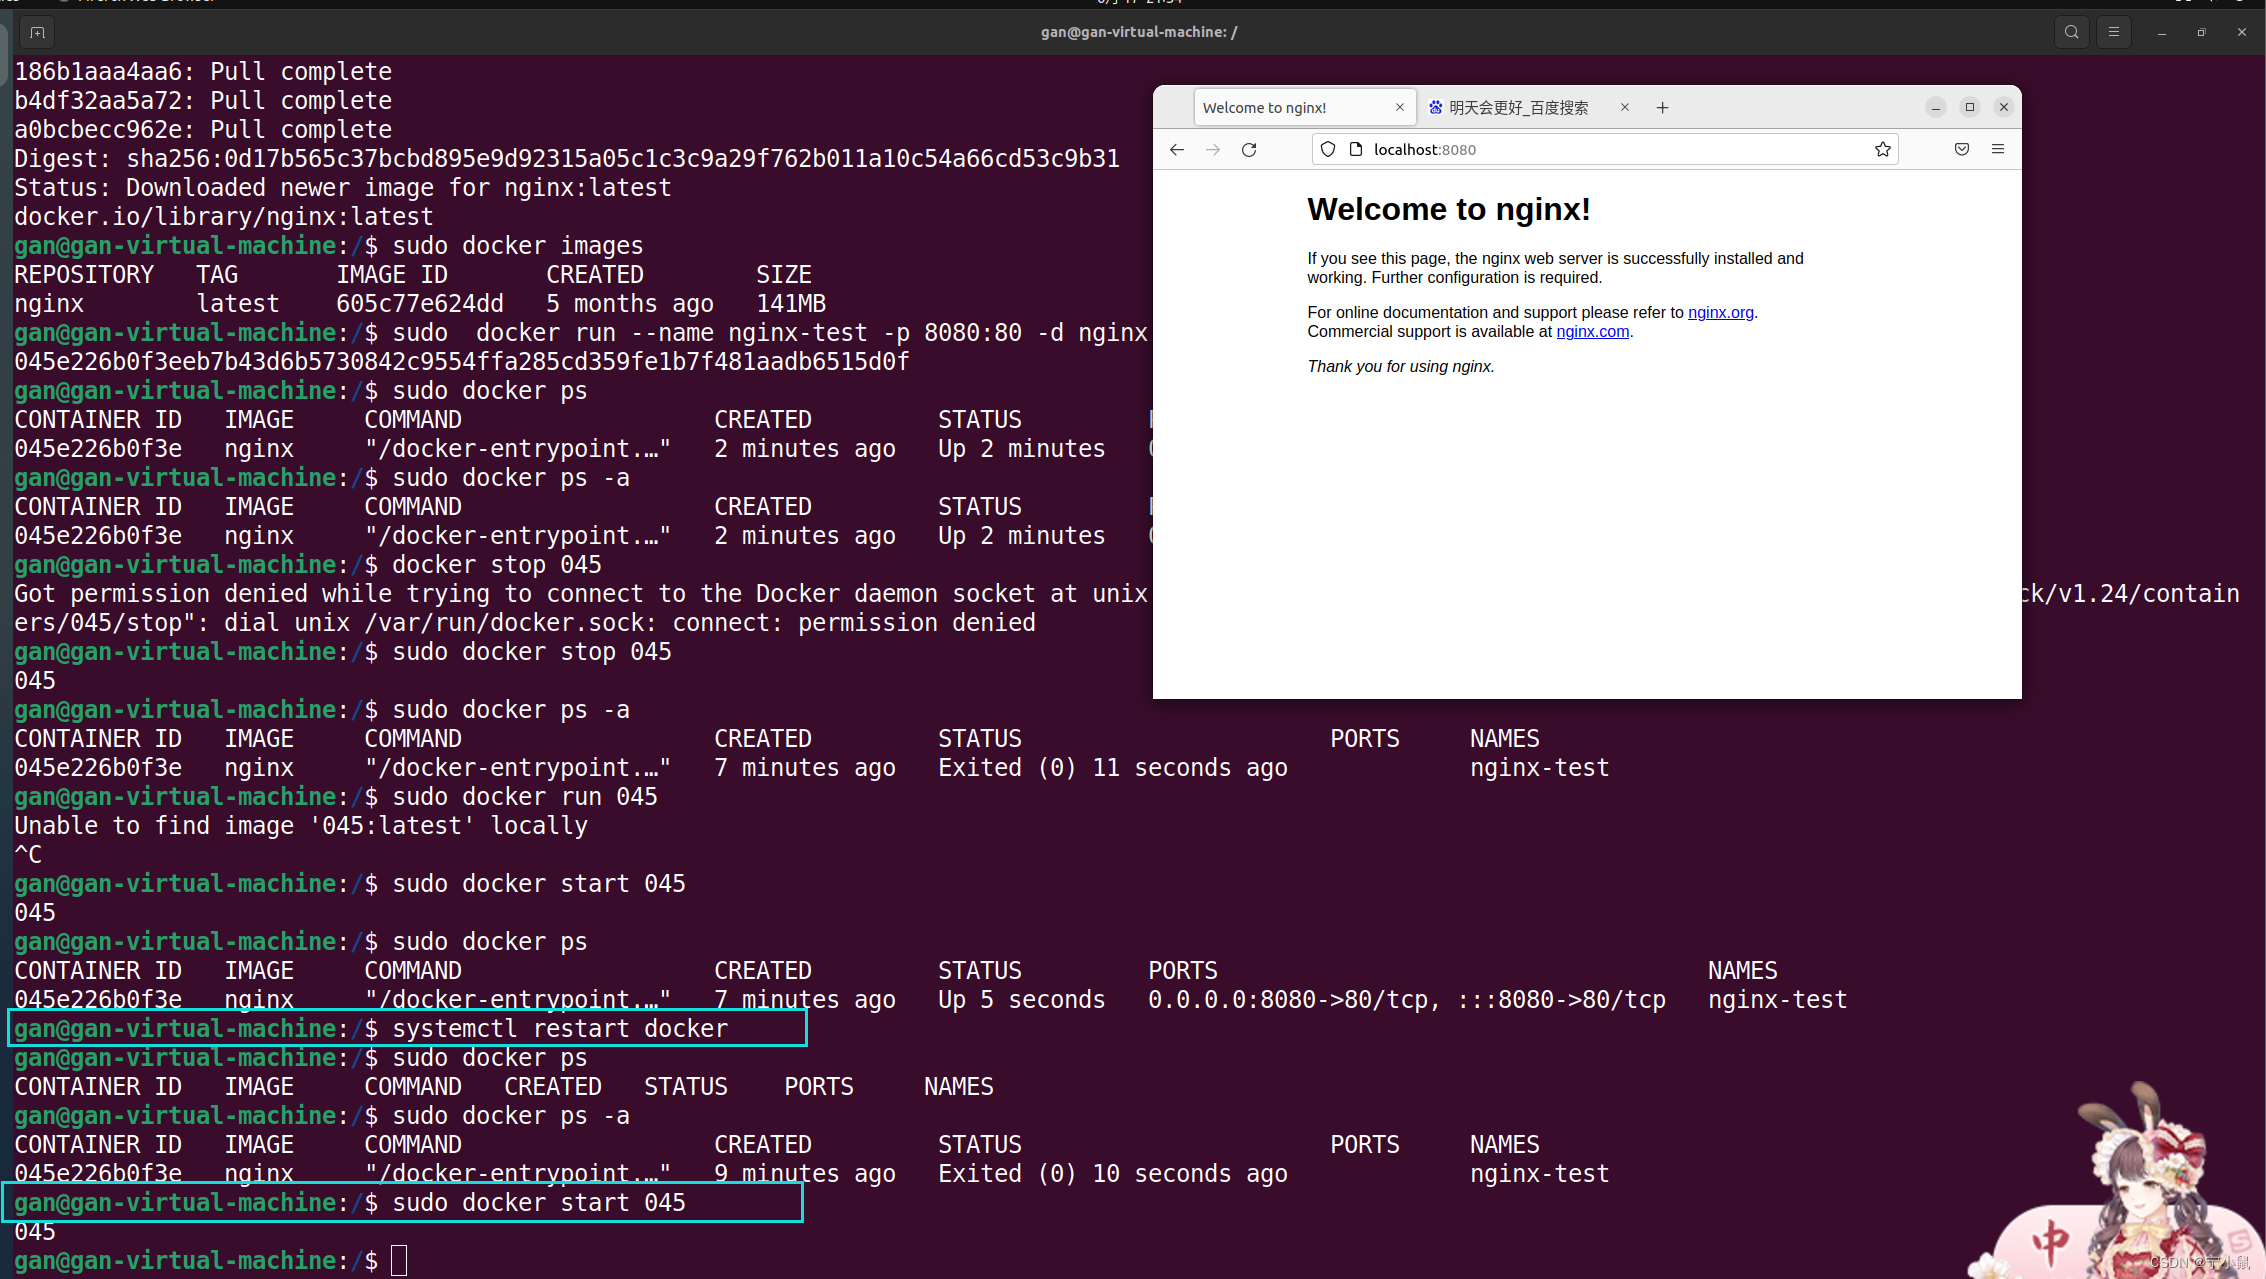Click 'docker.io/library/nginx:latest' line
The width and height of the screenshot is (2266, 1279).
click(x=224, y=216)
